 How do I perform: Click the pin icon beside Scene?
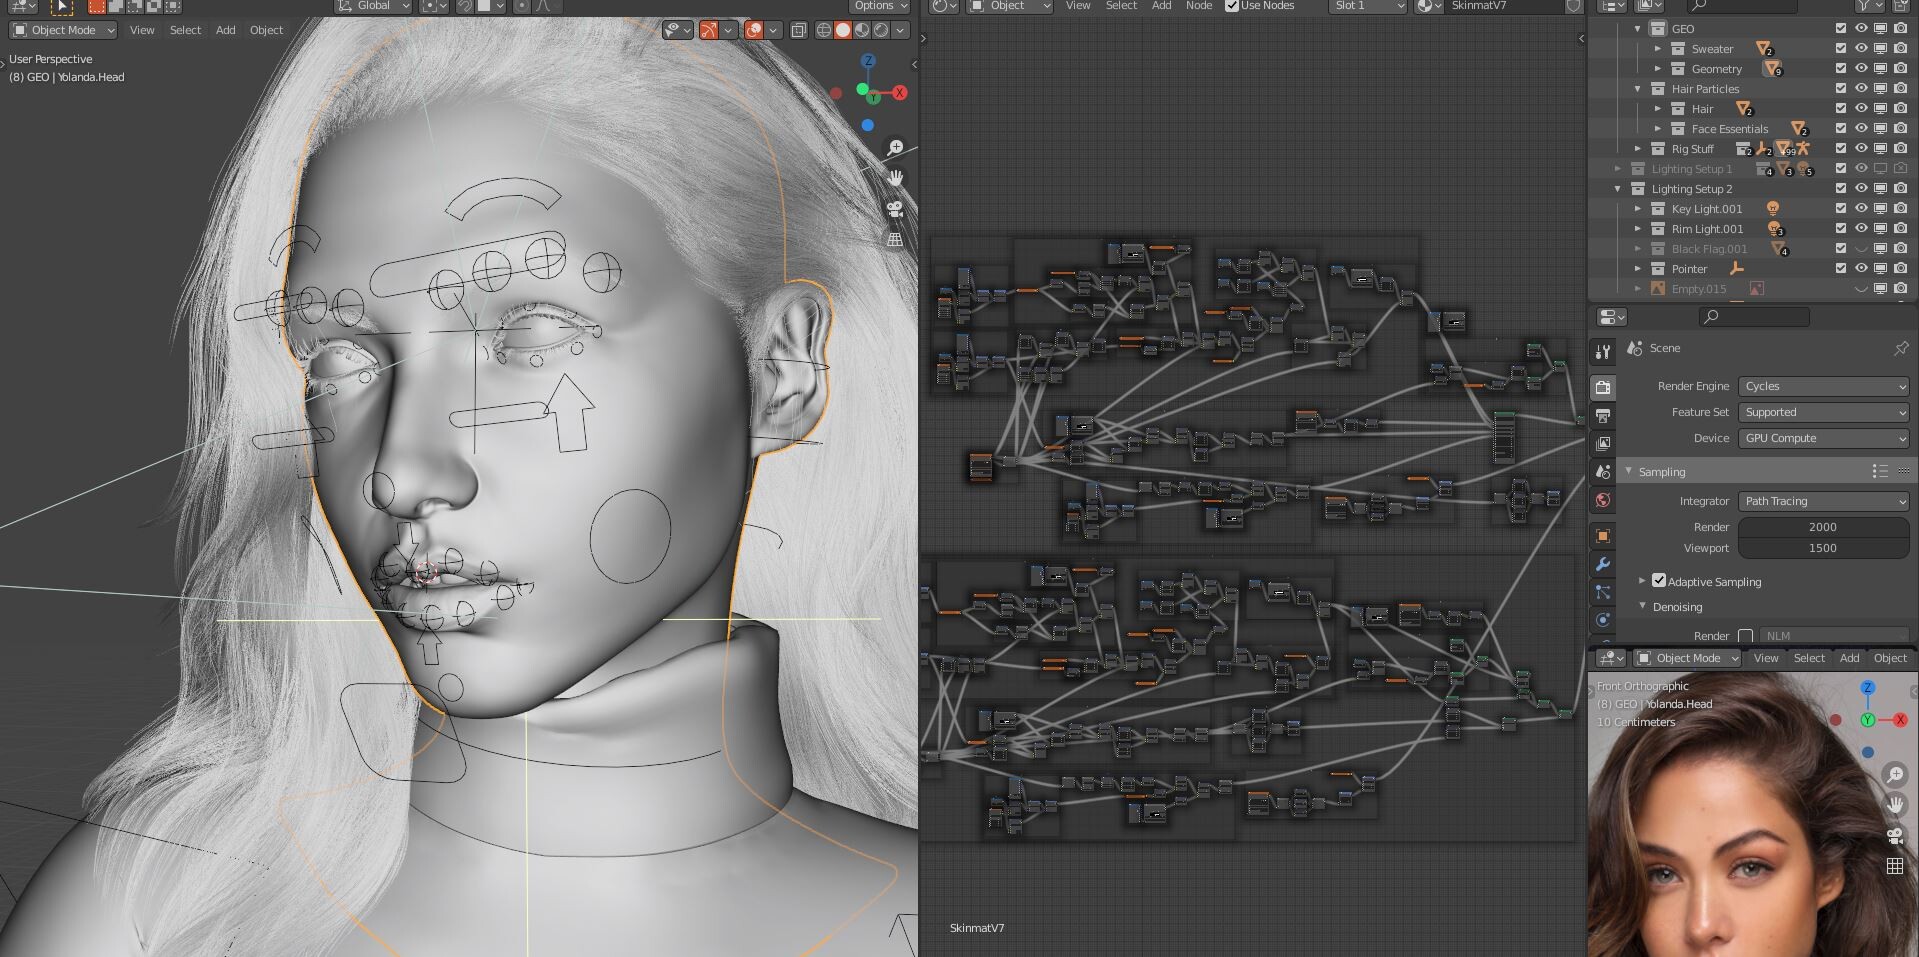coord(1900,348)
